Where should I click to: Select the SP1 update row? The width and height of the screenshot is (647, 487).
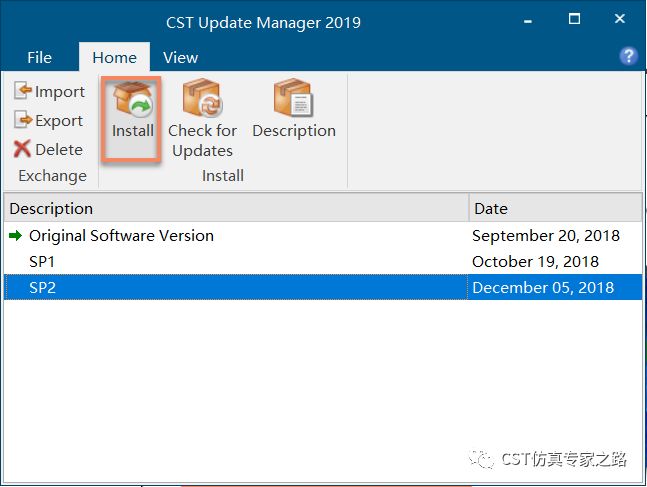(323, 262)
